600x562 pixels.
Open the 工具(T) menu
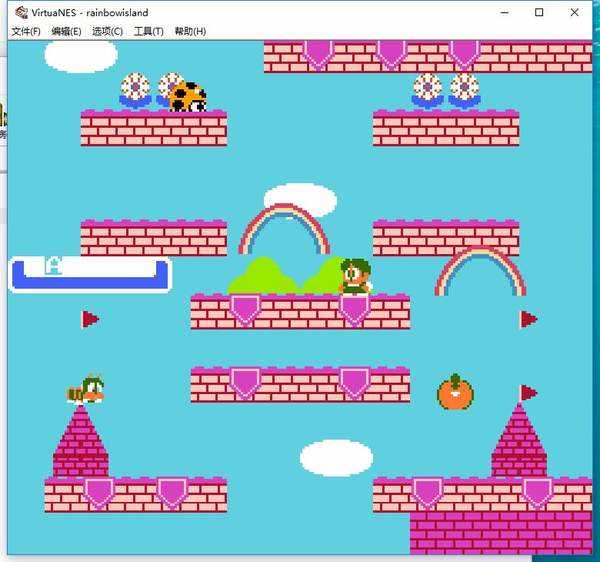(148, 31)
